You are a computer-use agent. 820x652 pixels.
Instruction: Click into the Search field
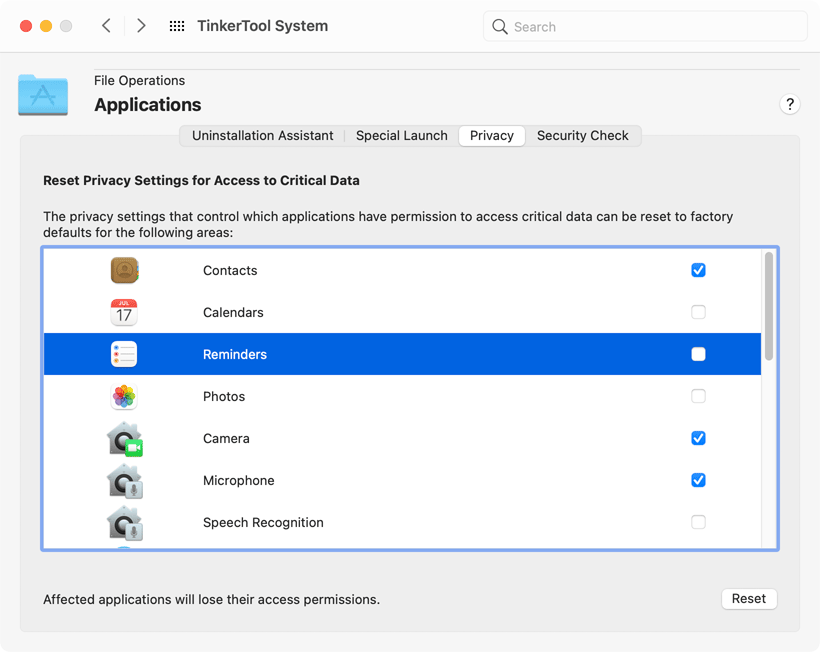[x=645, y=27]
